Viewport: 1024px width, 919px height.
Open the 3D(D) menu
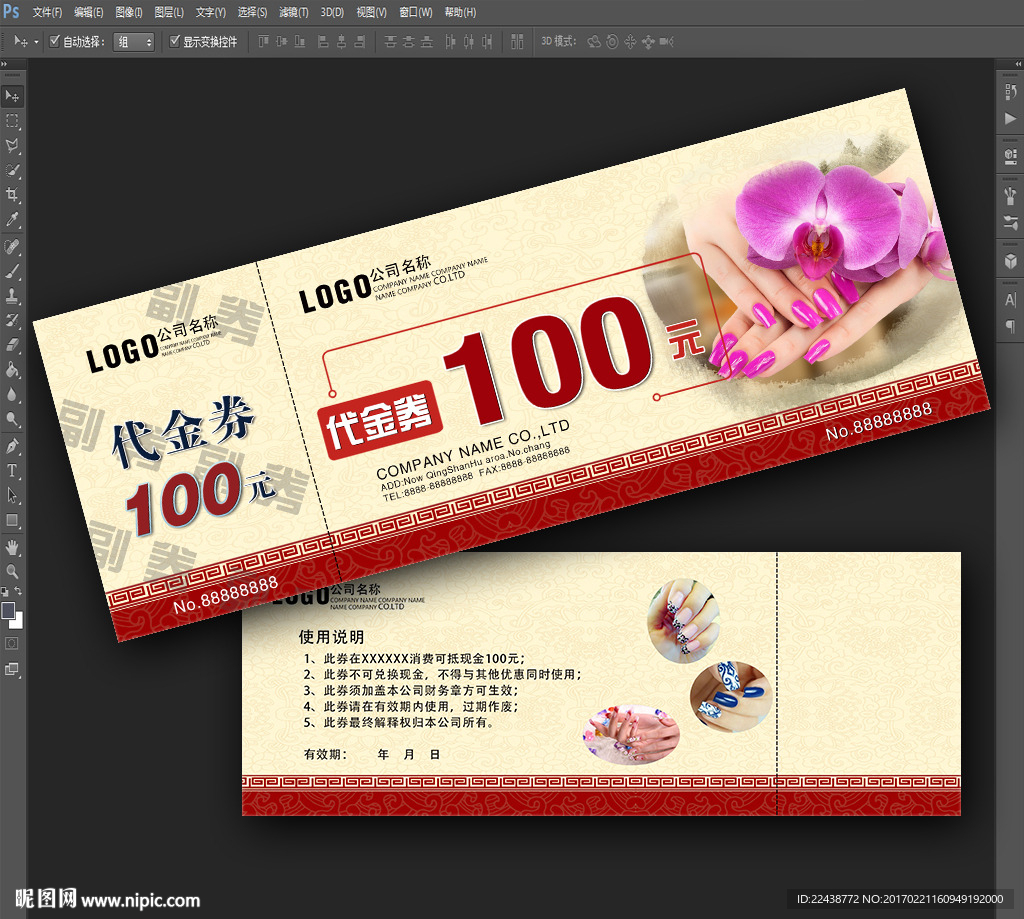332,12
